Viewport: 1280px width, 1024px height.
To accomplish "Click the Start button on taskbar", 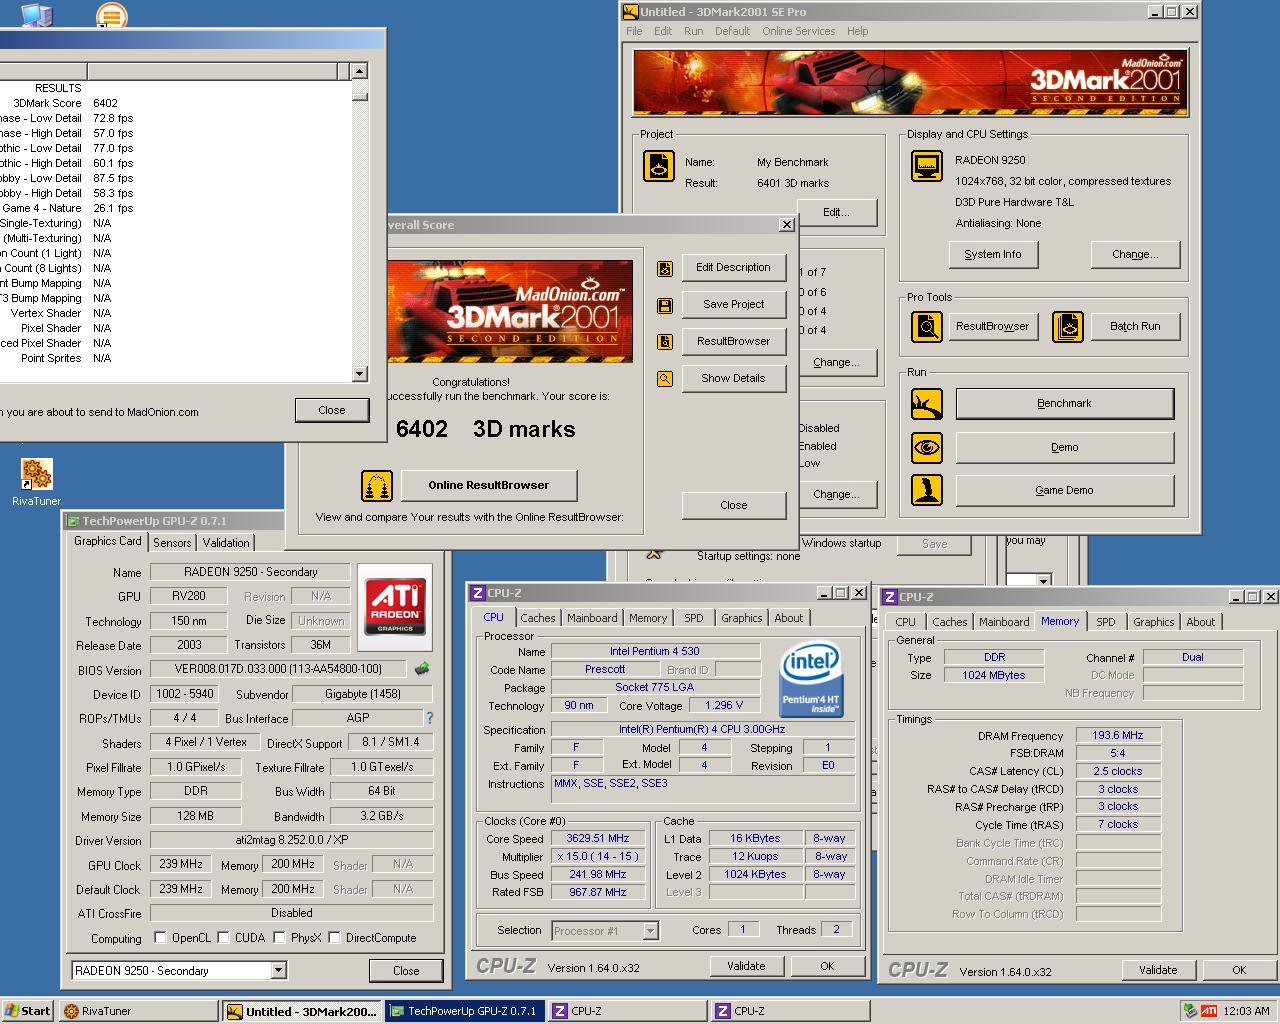I will 27,1011.
